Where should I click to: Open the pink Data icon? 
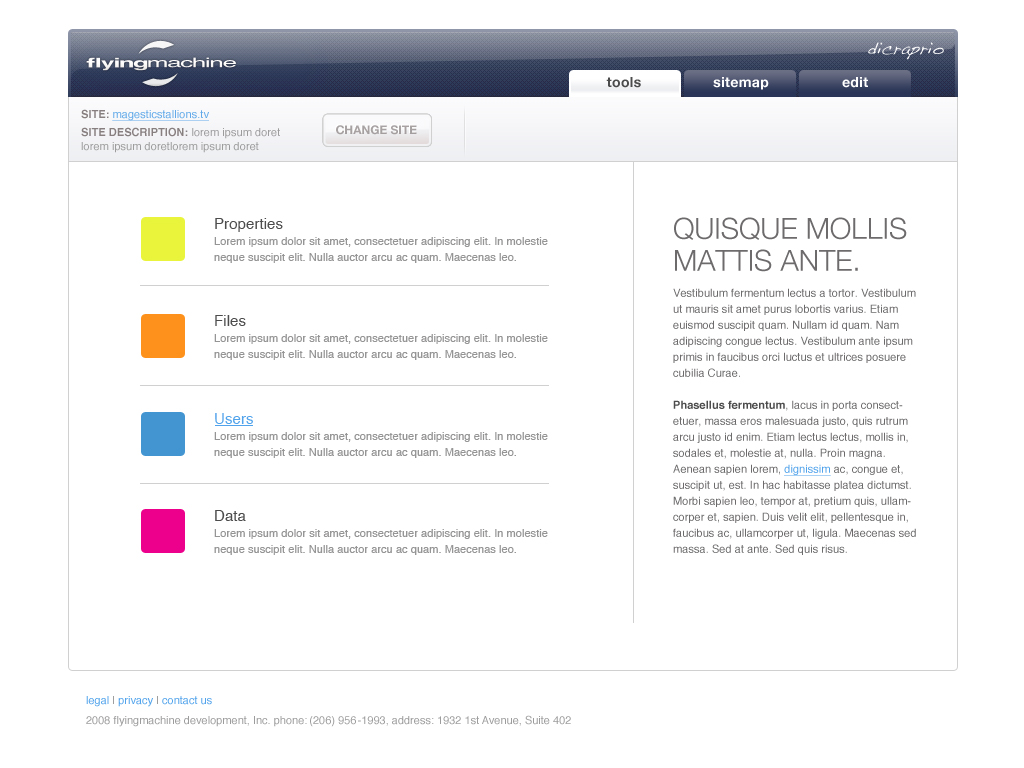coord(163,531)
